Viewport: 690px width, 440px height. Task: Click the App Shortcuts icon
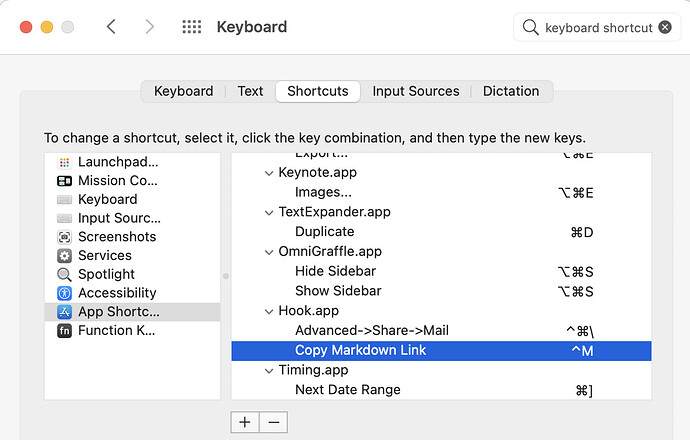point(64,312)
